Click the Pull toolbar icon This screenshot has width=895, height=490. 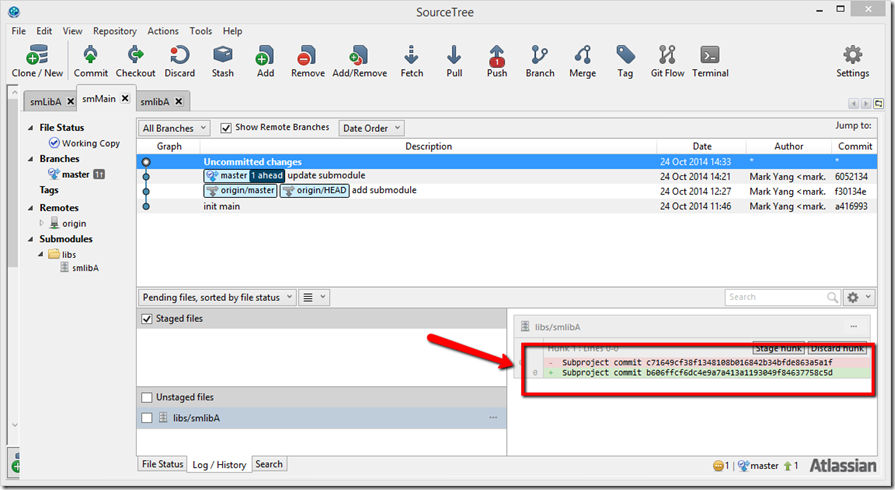(x=454, y=61)
